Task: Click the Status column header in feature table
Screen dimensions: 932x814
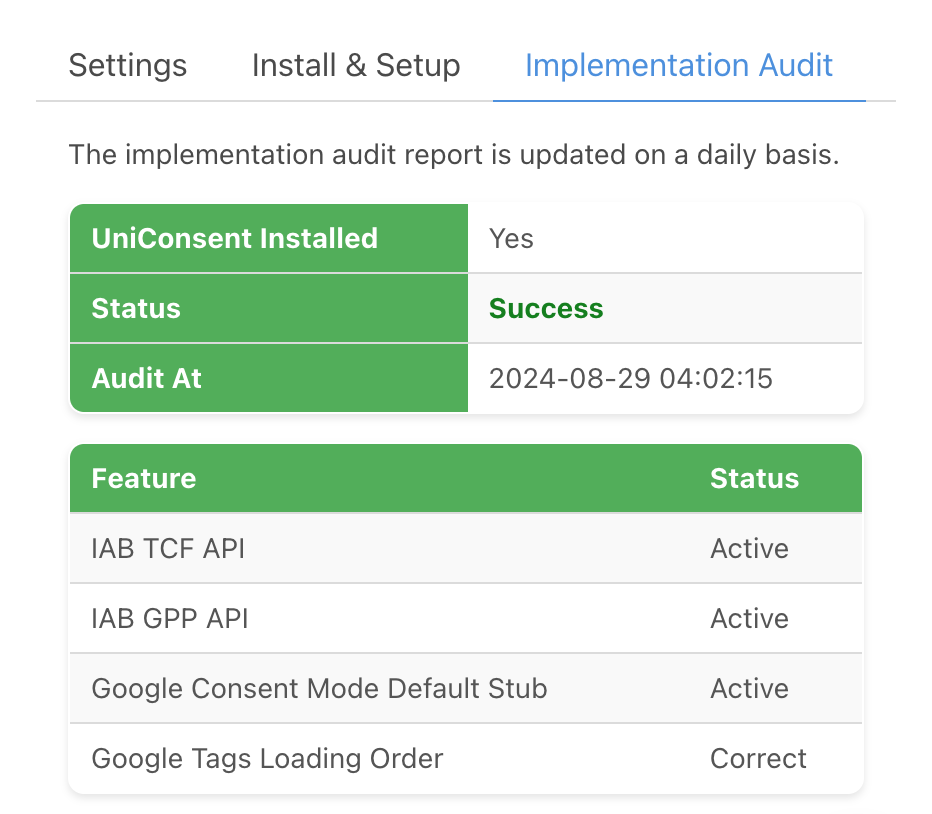Action: 754,478
